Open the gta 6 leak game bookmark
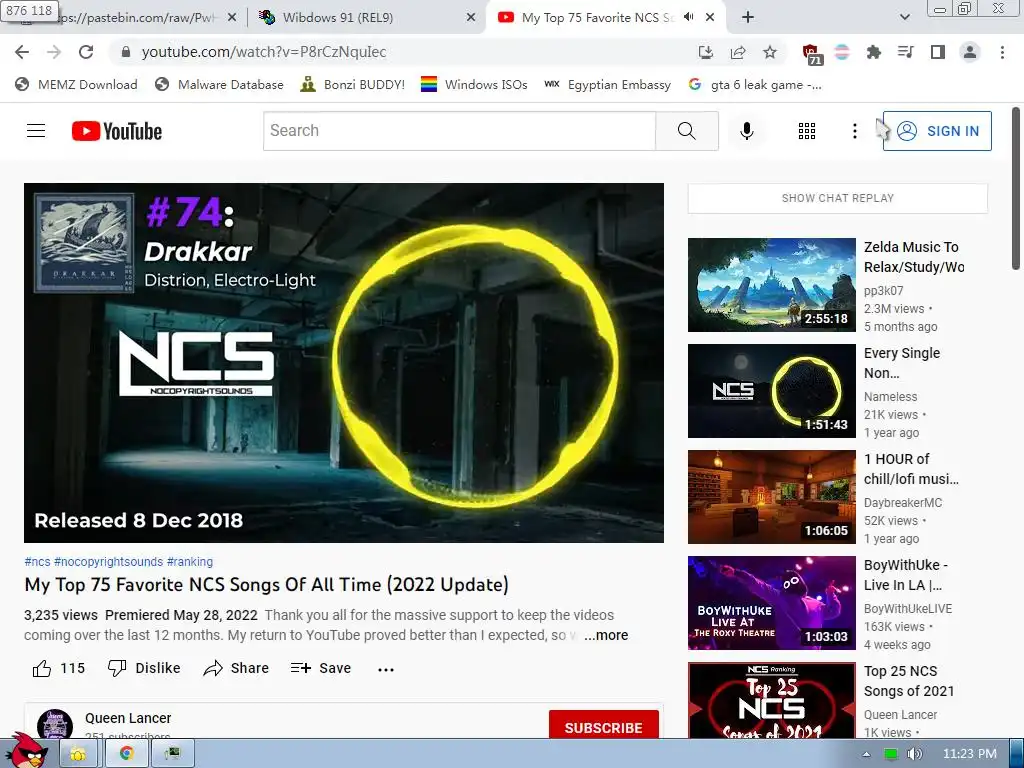The height and width of the screenshot is (768, 1024). (755, 84)
